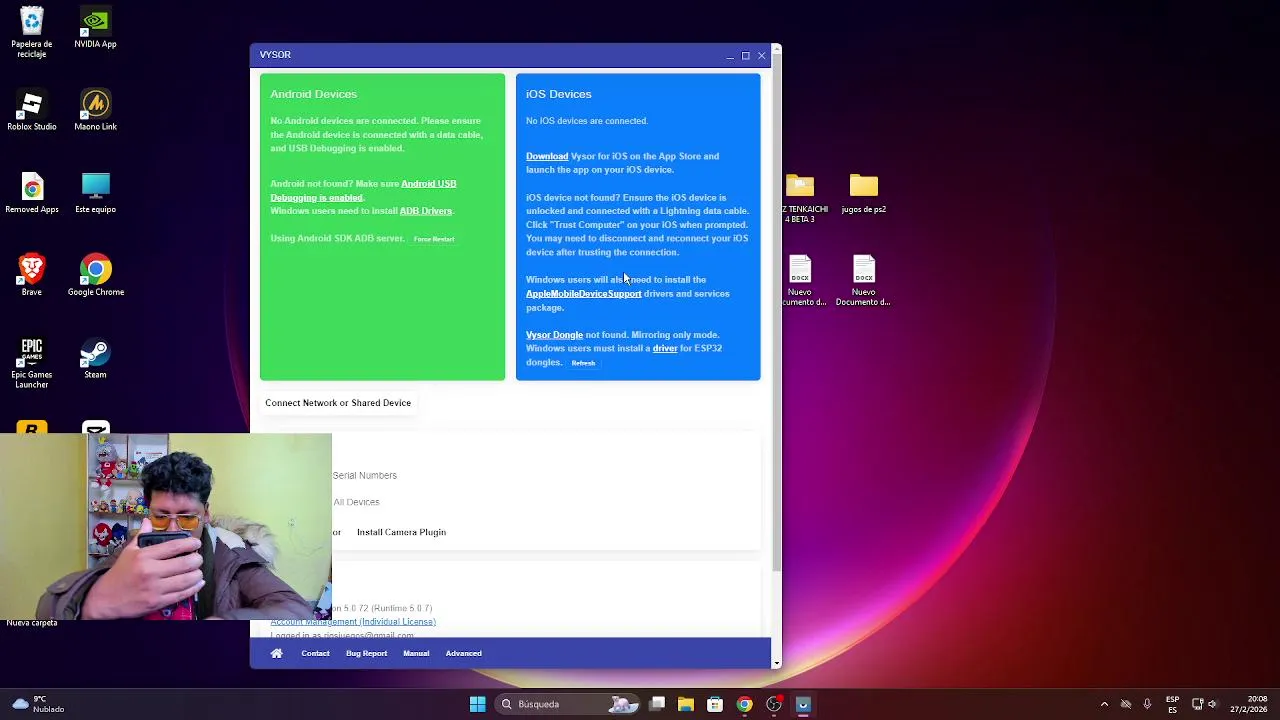Open Advanced in Vysor bottom bar
This screenshot has width=1280, height=720.
coord(463,653)
